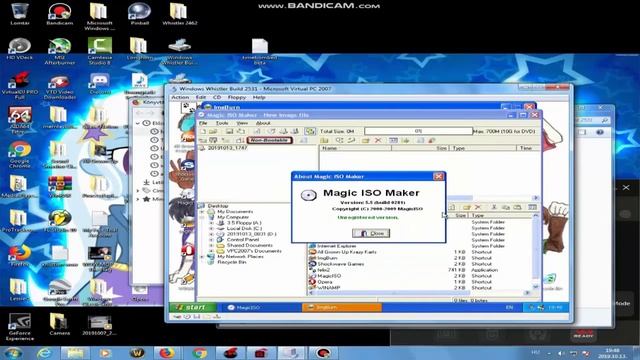This screenshot has height=360, width=640.
Task: Open the Camtasia Studio 8 desktop shortcut
Action: tap(100, 51)
